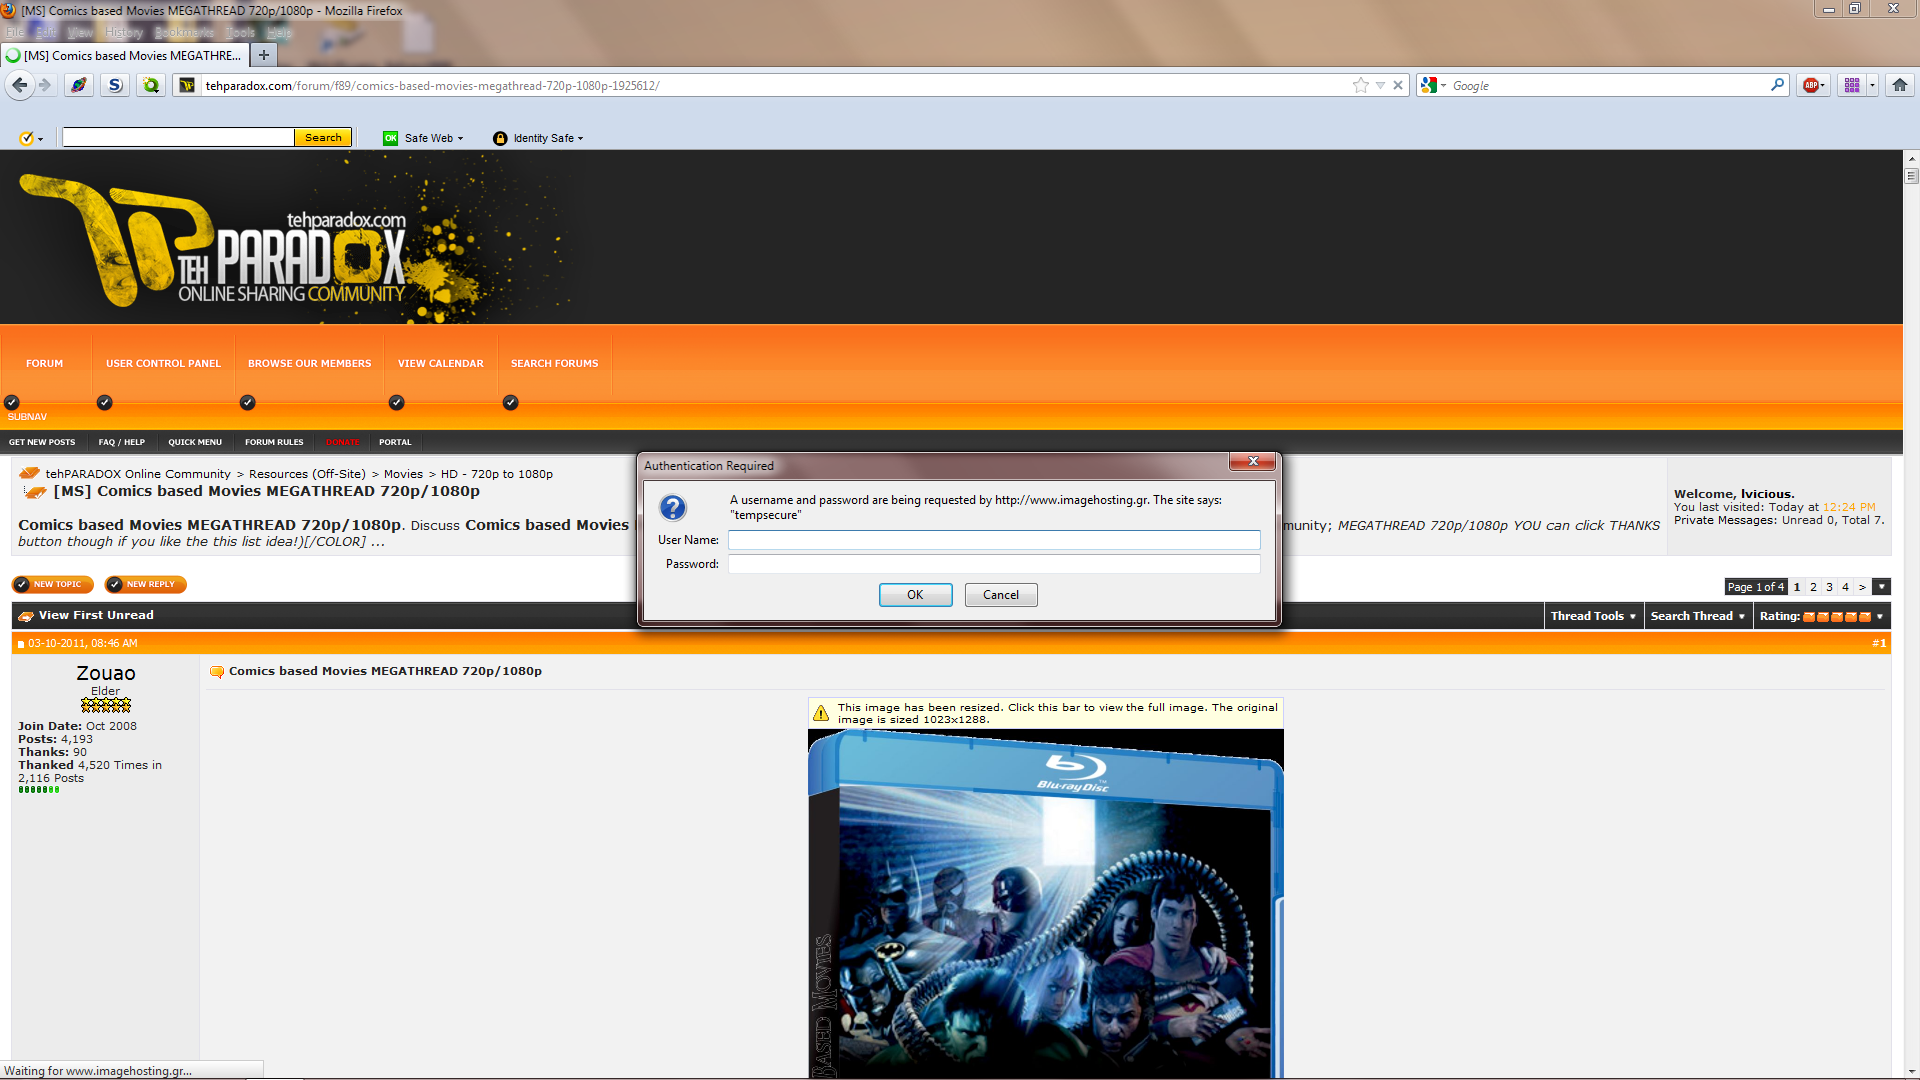This screenshot has width=1920, height=1080.
Task: Click Resources (Off-Site) breadcrumb link
Action: (307, 474)
